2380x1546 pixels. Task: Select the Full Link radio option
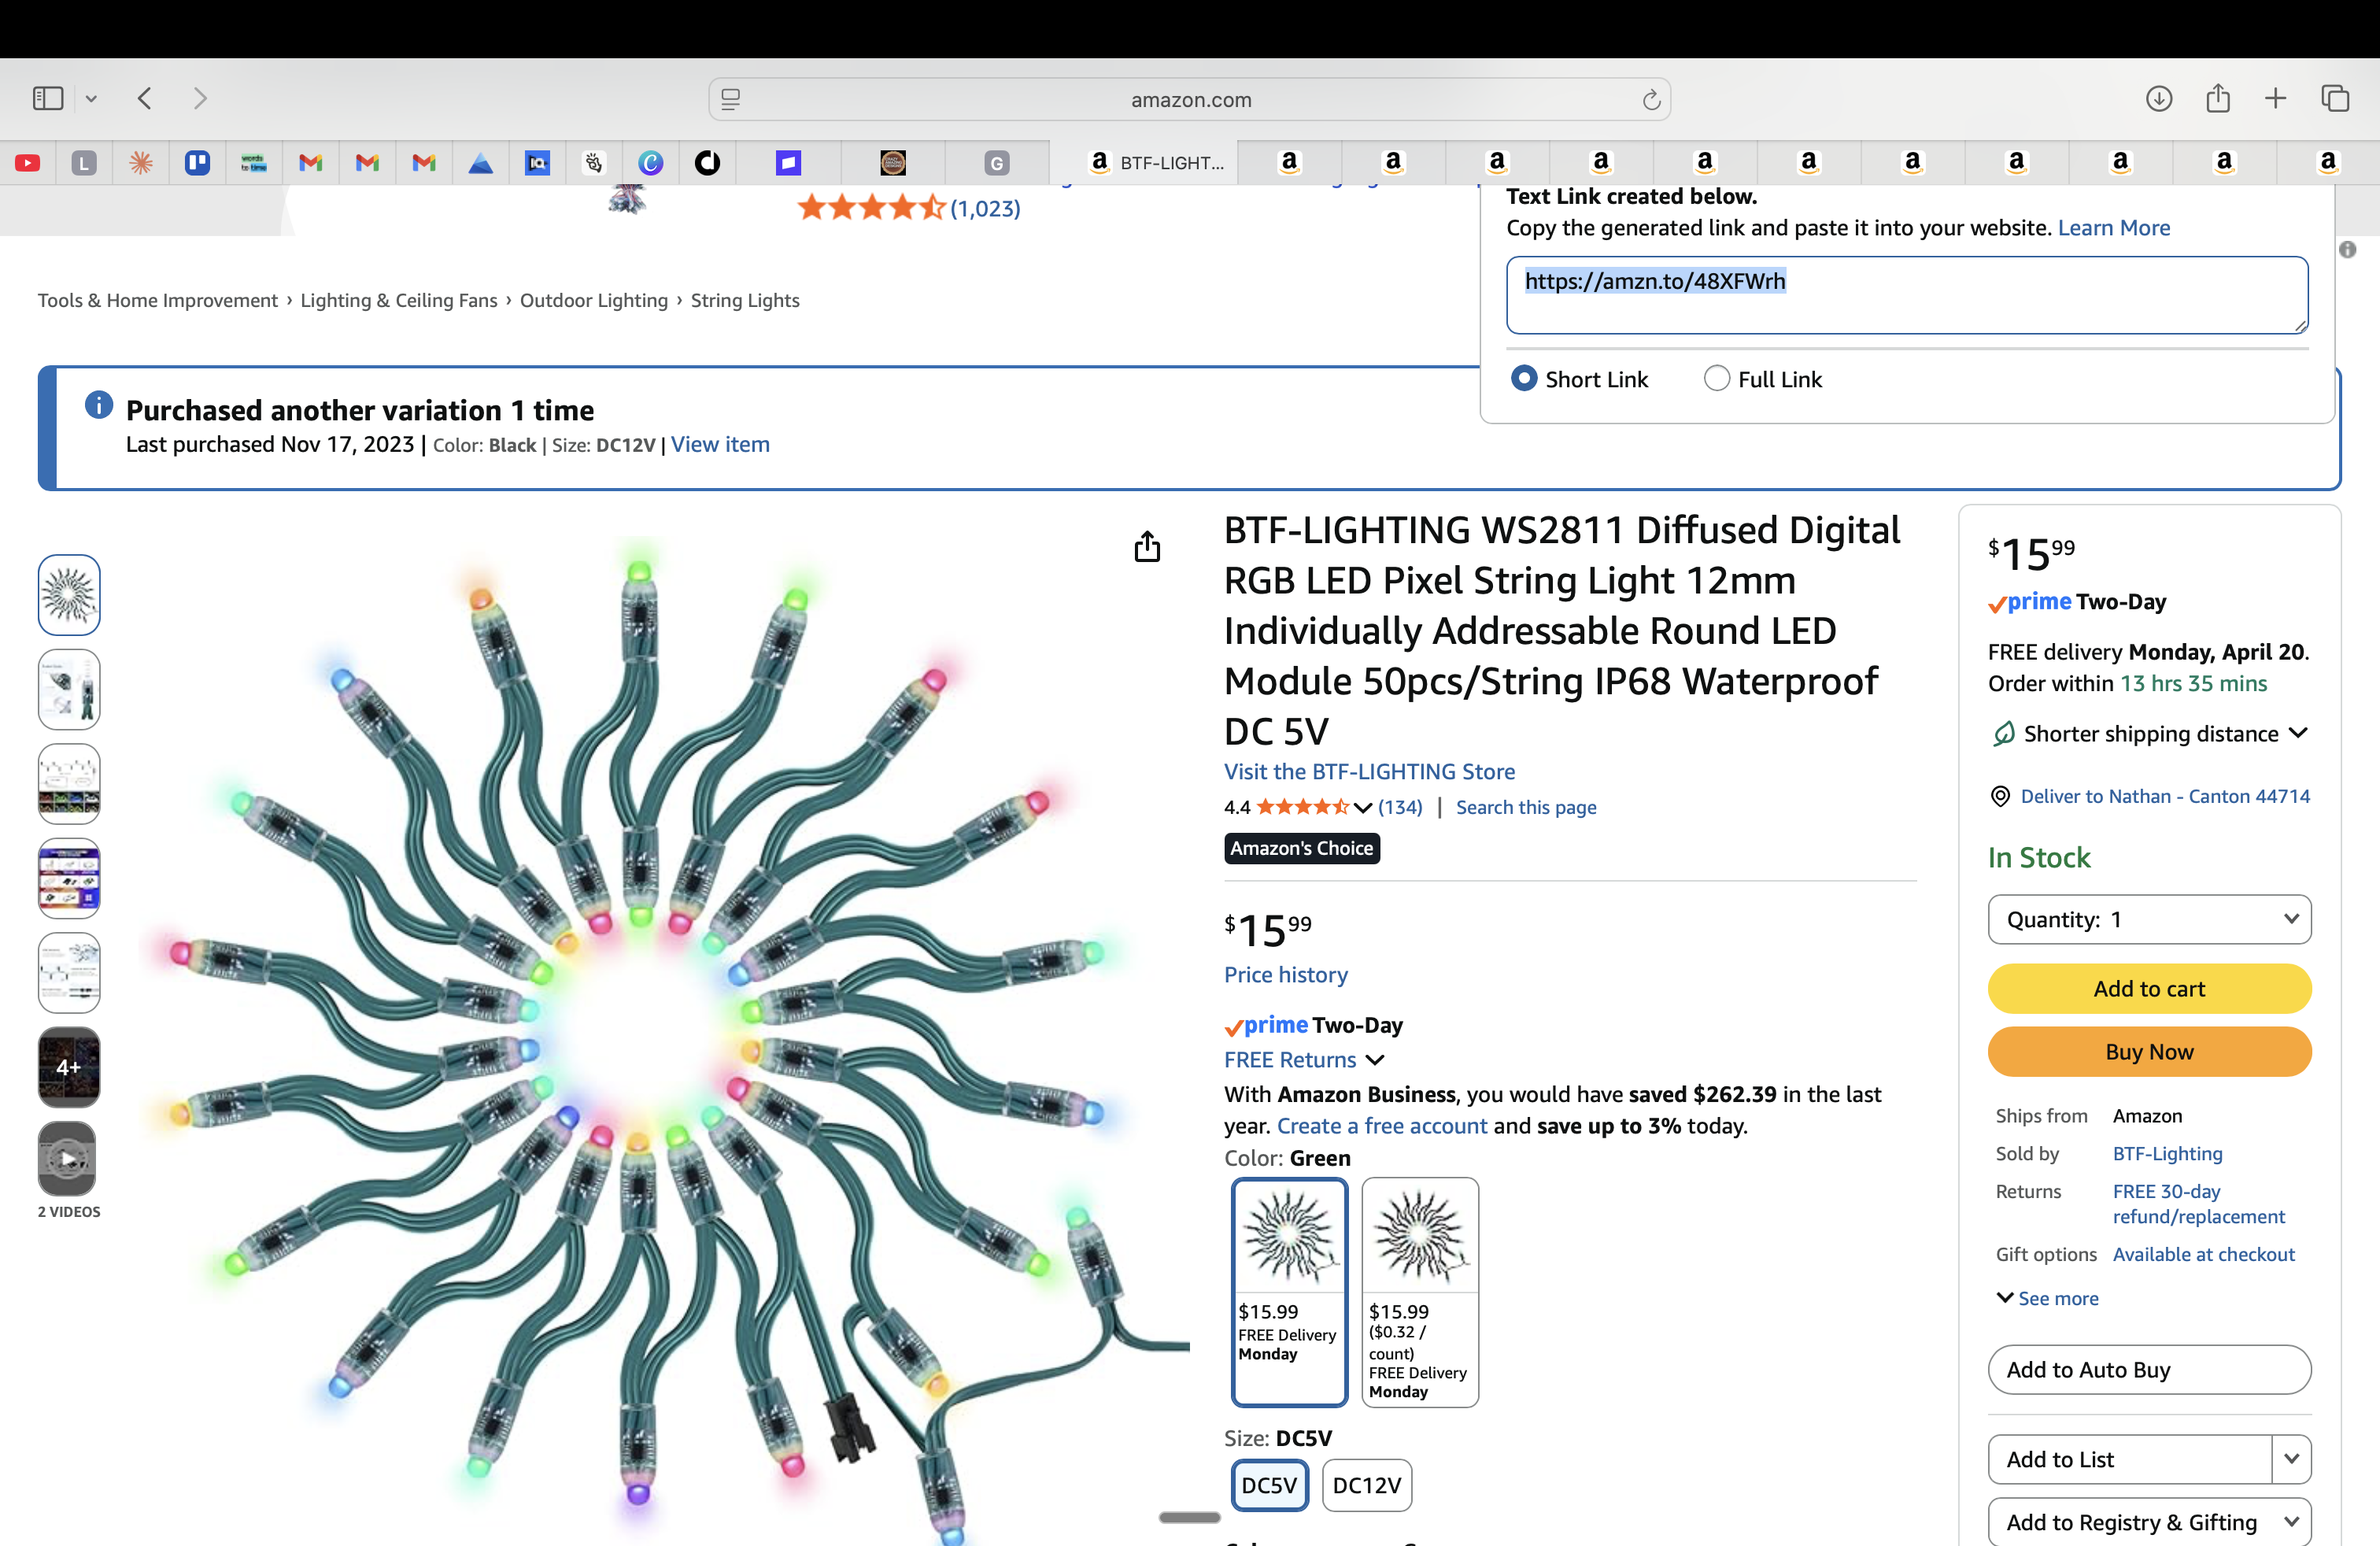1717,379
